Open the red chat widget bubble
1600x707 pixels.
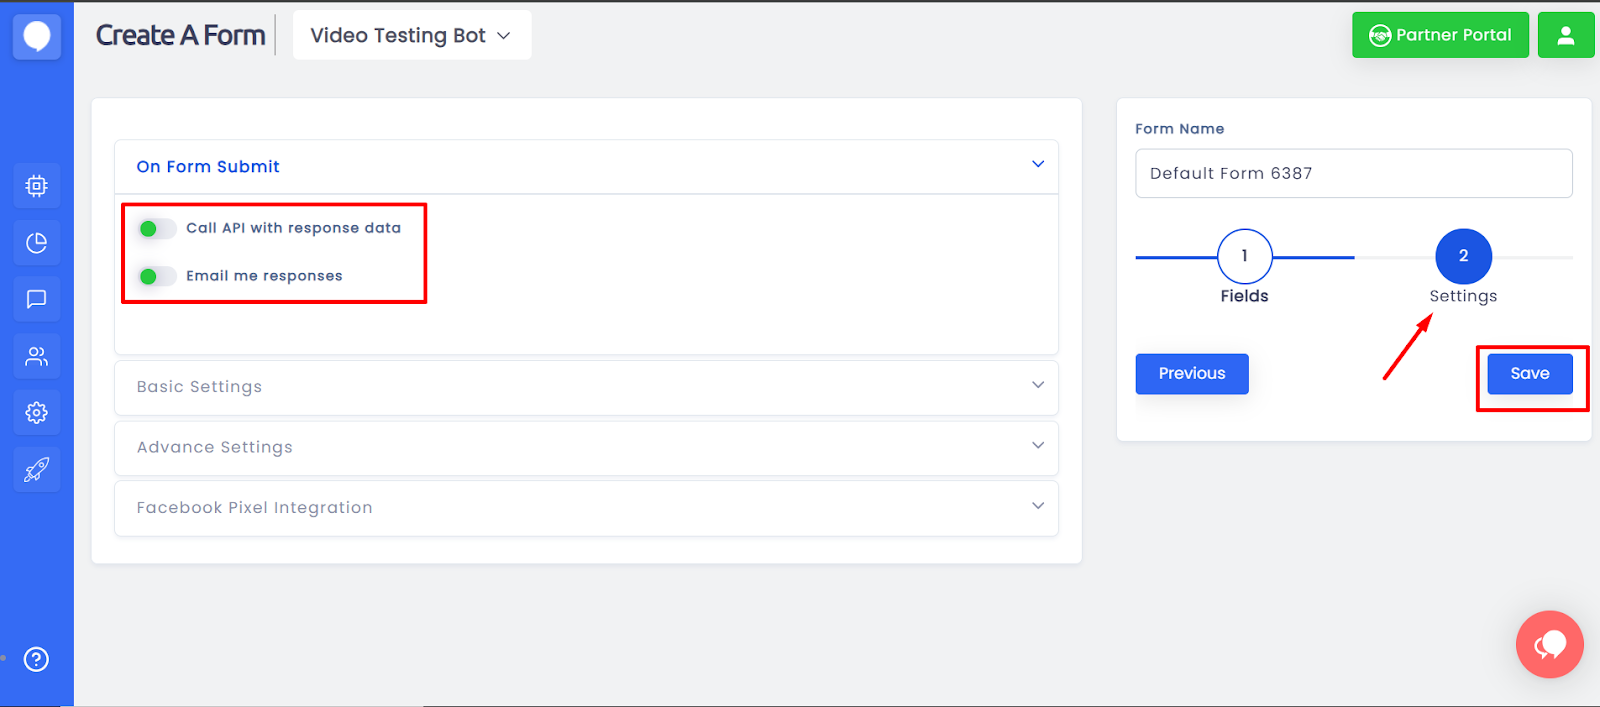coord(1549,644)
